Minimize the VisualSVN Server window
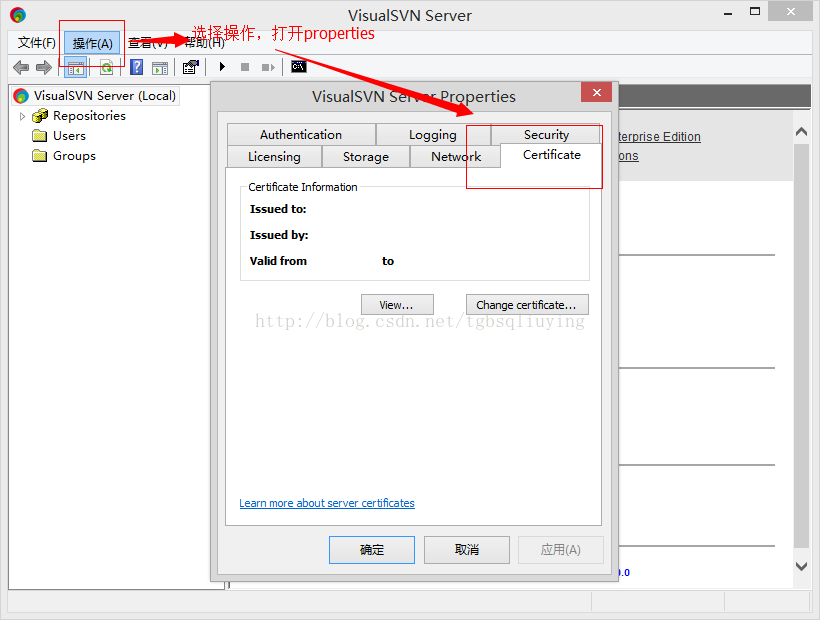This screenshot has width=820, height=620. click(727, 13)
